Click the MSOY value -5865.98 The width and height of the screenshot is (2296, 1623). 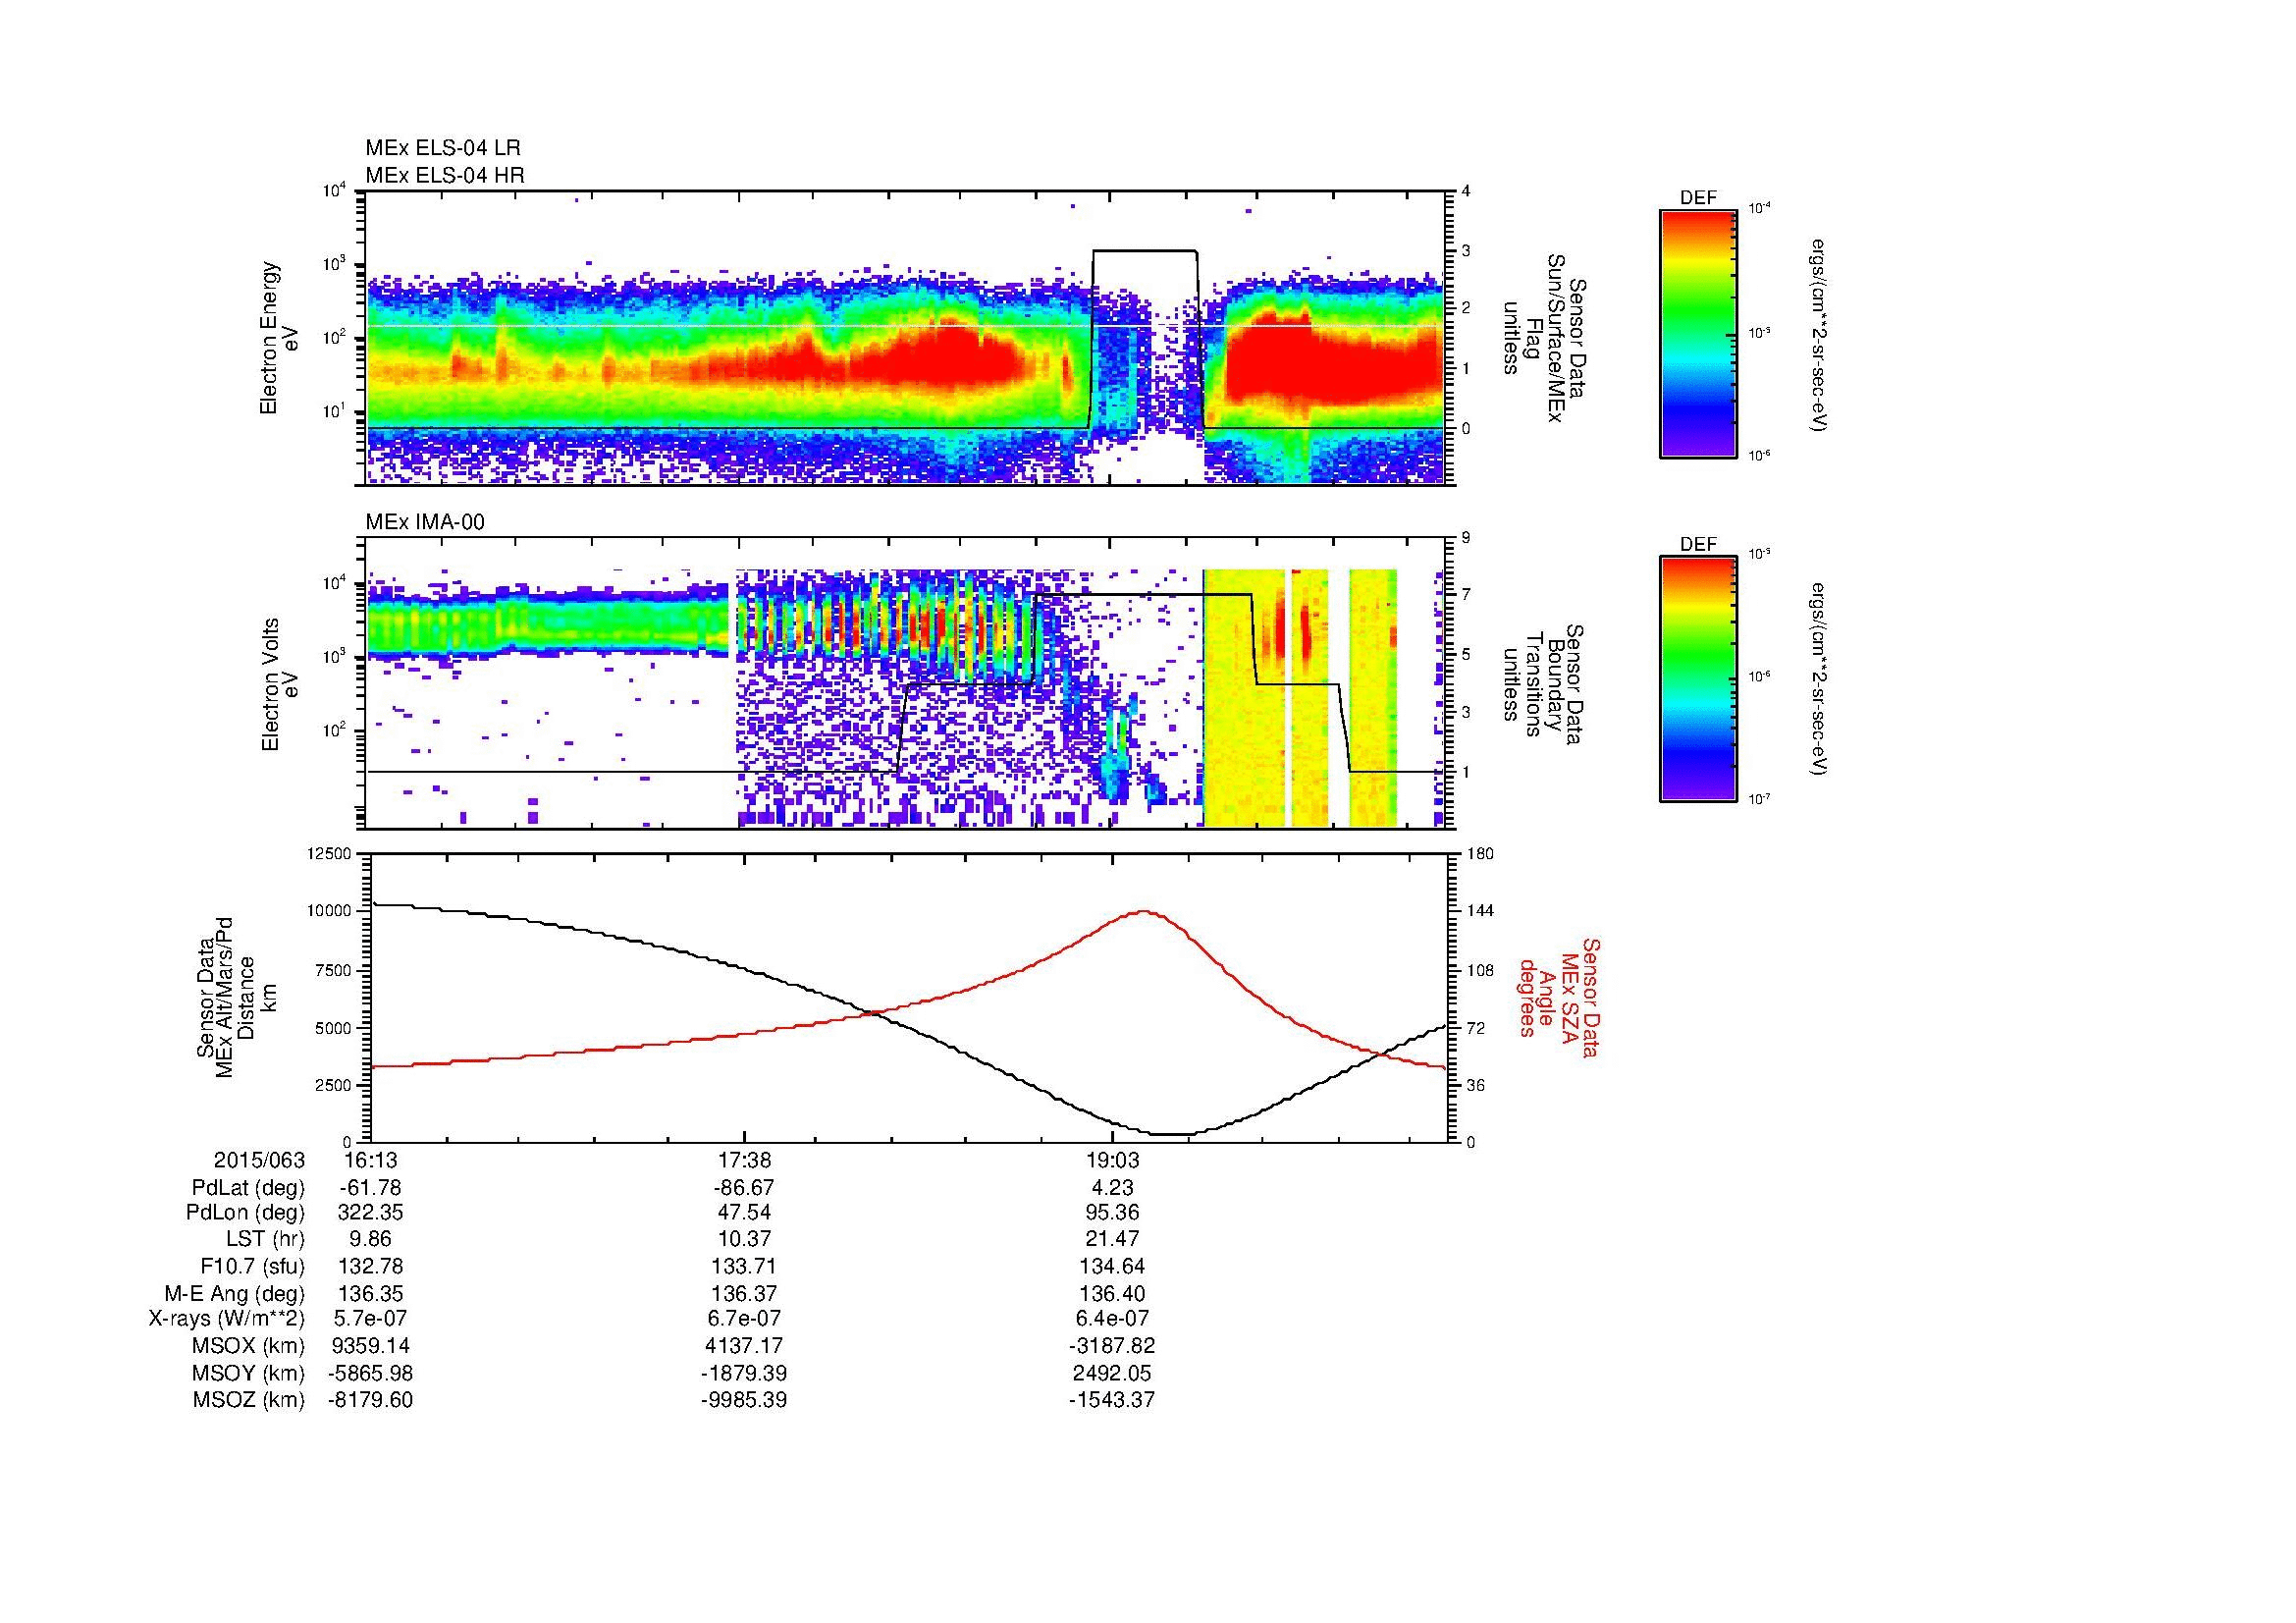[x=370, y=1373]
